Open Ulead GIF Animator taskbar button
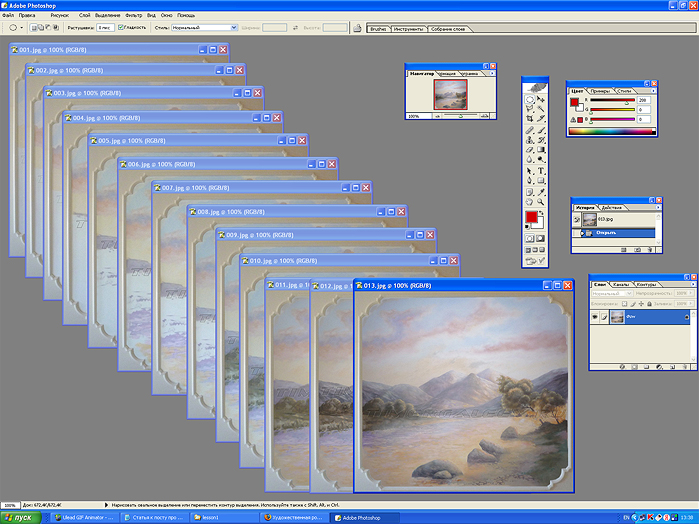This screenshot has height=524, width=699. coord(83,518)
